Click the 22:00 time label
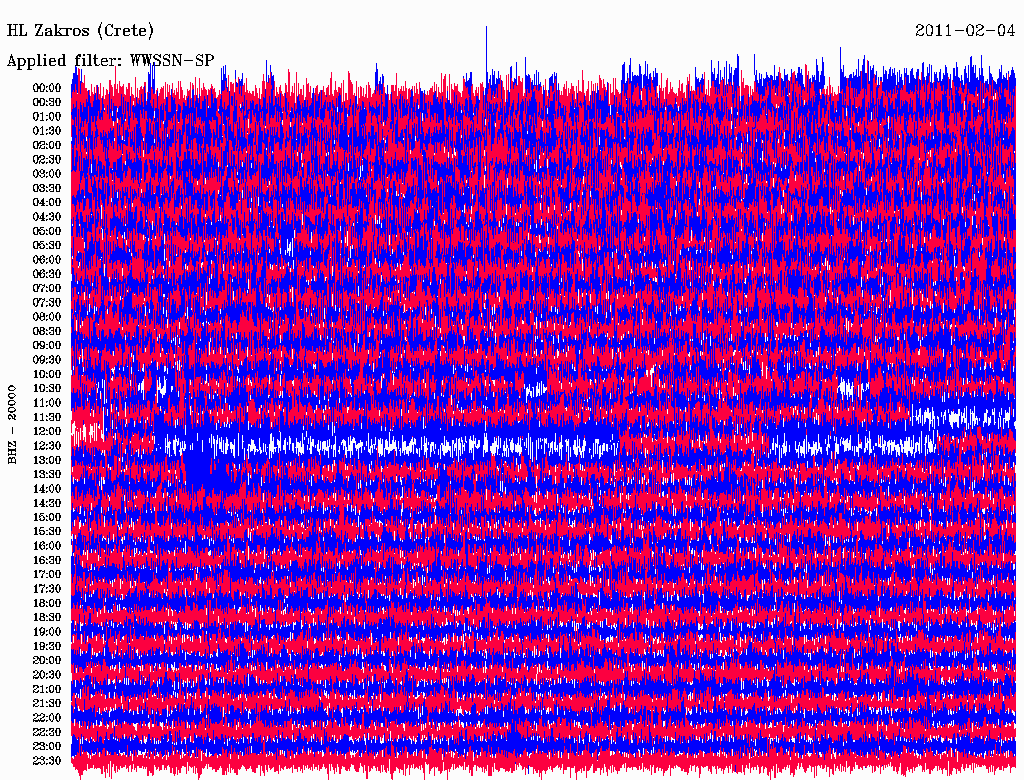This screenshot has height=780, width=1024. pos(47,718)
